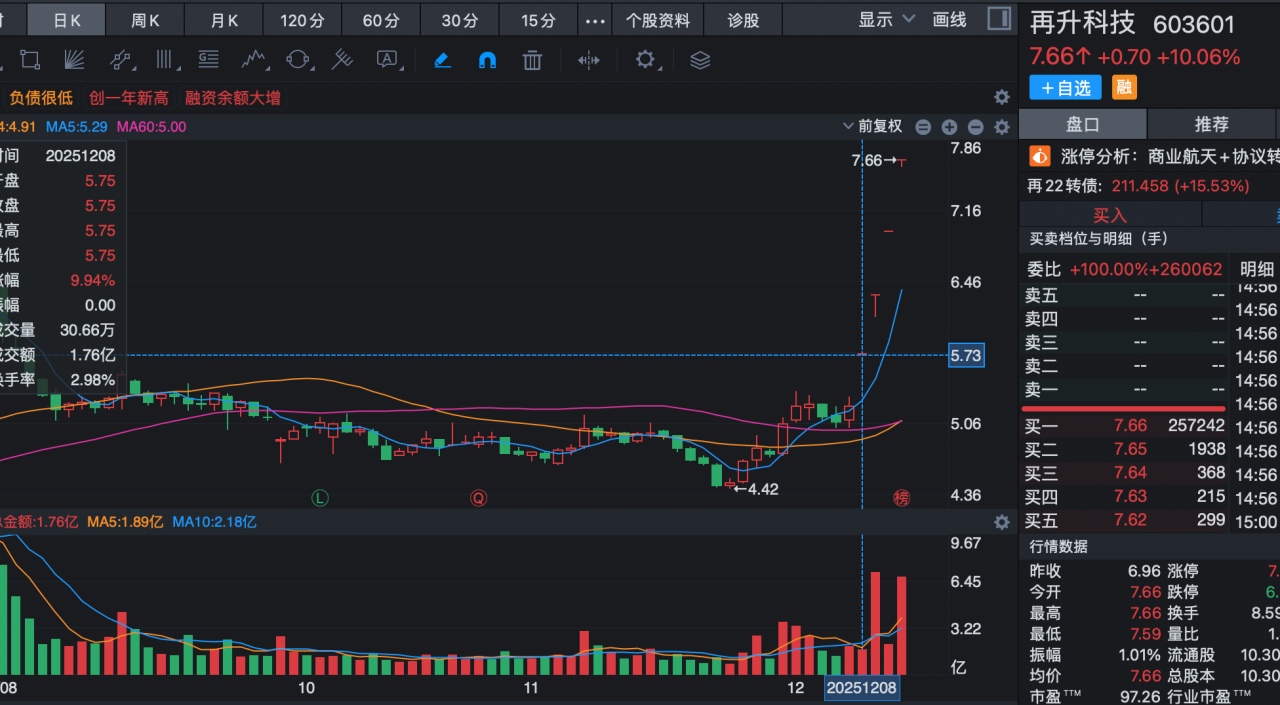Click the trash delete-drawings icon
This screenshot has width=1280, height=705.
click(532, 60)
